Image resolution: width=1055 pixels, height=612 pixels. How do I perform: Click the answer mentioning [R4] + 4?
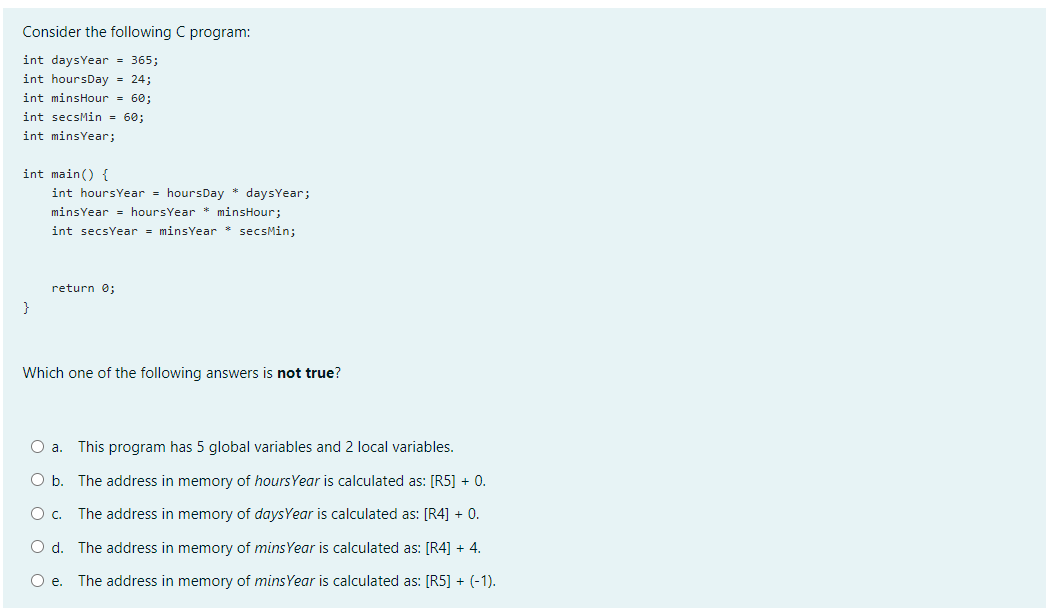pyautogui.click(x=280, y=548)
